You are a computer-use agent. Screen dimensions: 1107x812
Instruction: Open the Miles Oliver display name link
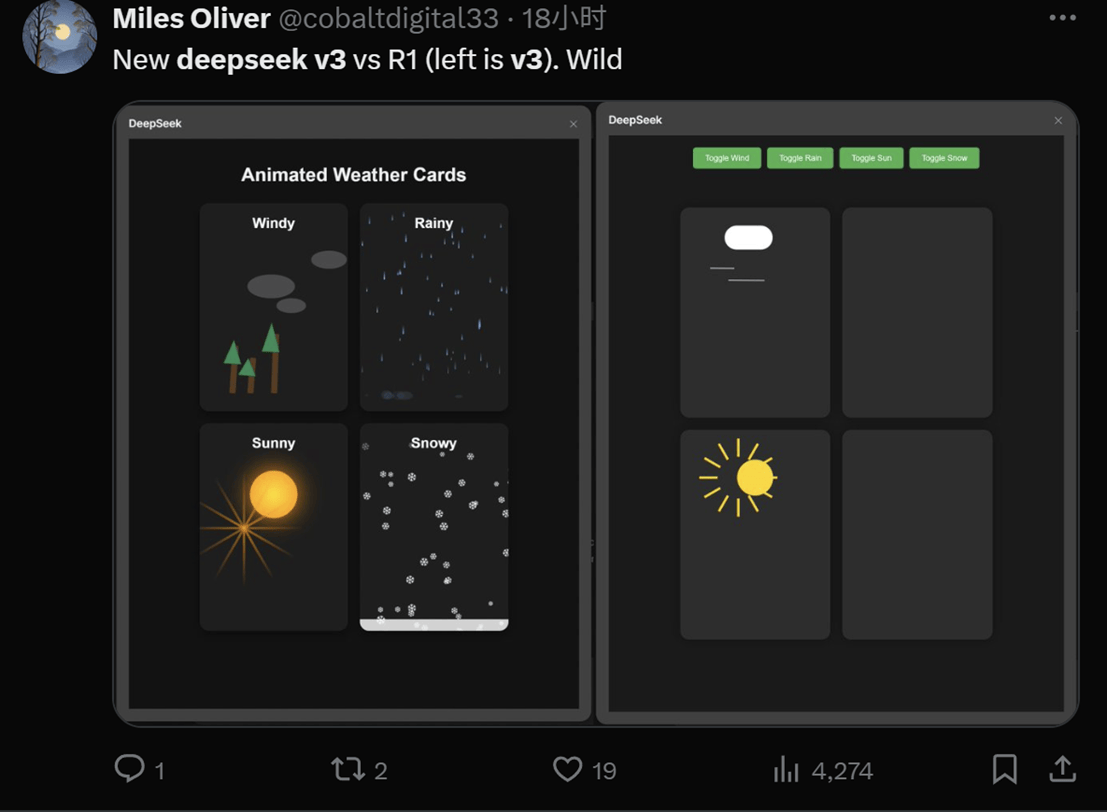[x=191, y=18]
